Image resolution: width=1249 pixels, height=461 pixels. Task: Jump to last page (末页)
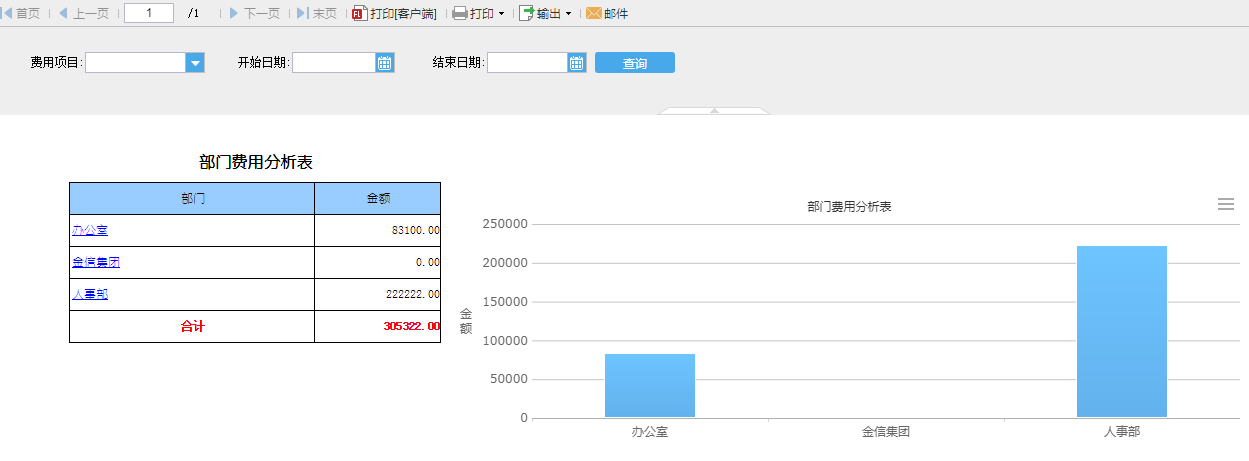316,14
